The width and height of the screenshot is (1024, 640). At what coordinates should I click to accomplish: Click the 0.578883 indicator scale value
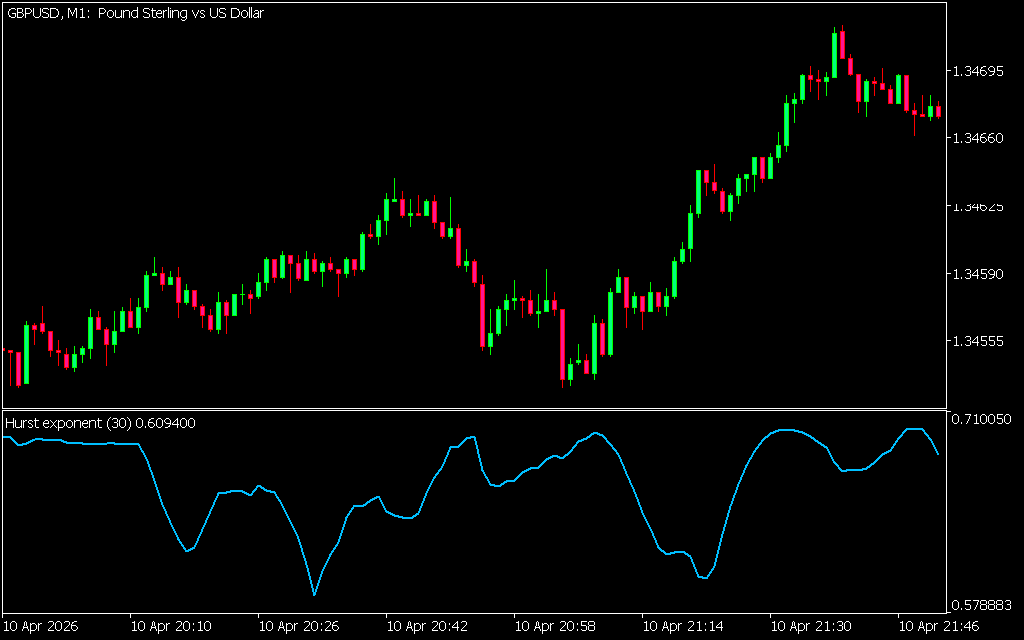click(x=982, y=606)
